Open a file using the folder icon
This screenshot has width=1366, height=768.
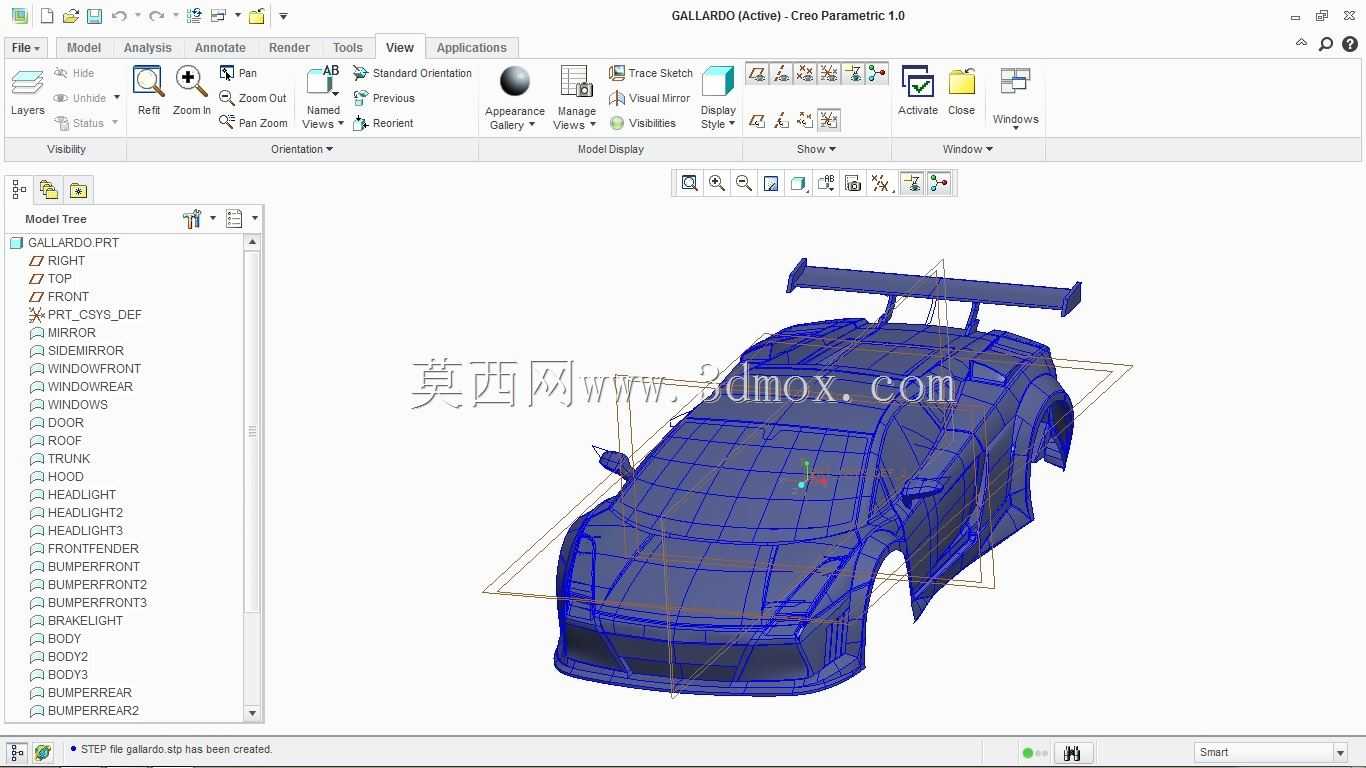tap(70, 16)
